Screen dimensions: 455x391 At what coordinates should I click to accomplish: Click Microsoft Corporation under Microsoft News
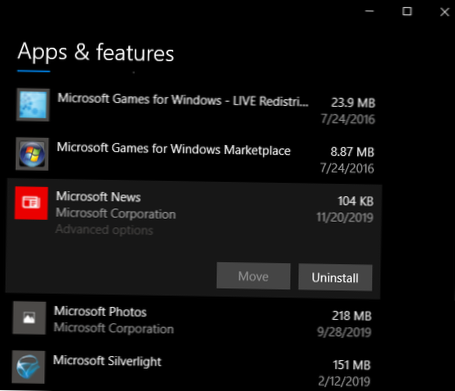point(116,213)
